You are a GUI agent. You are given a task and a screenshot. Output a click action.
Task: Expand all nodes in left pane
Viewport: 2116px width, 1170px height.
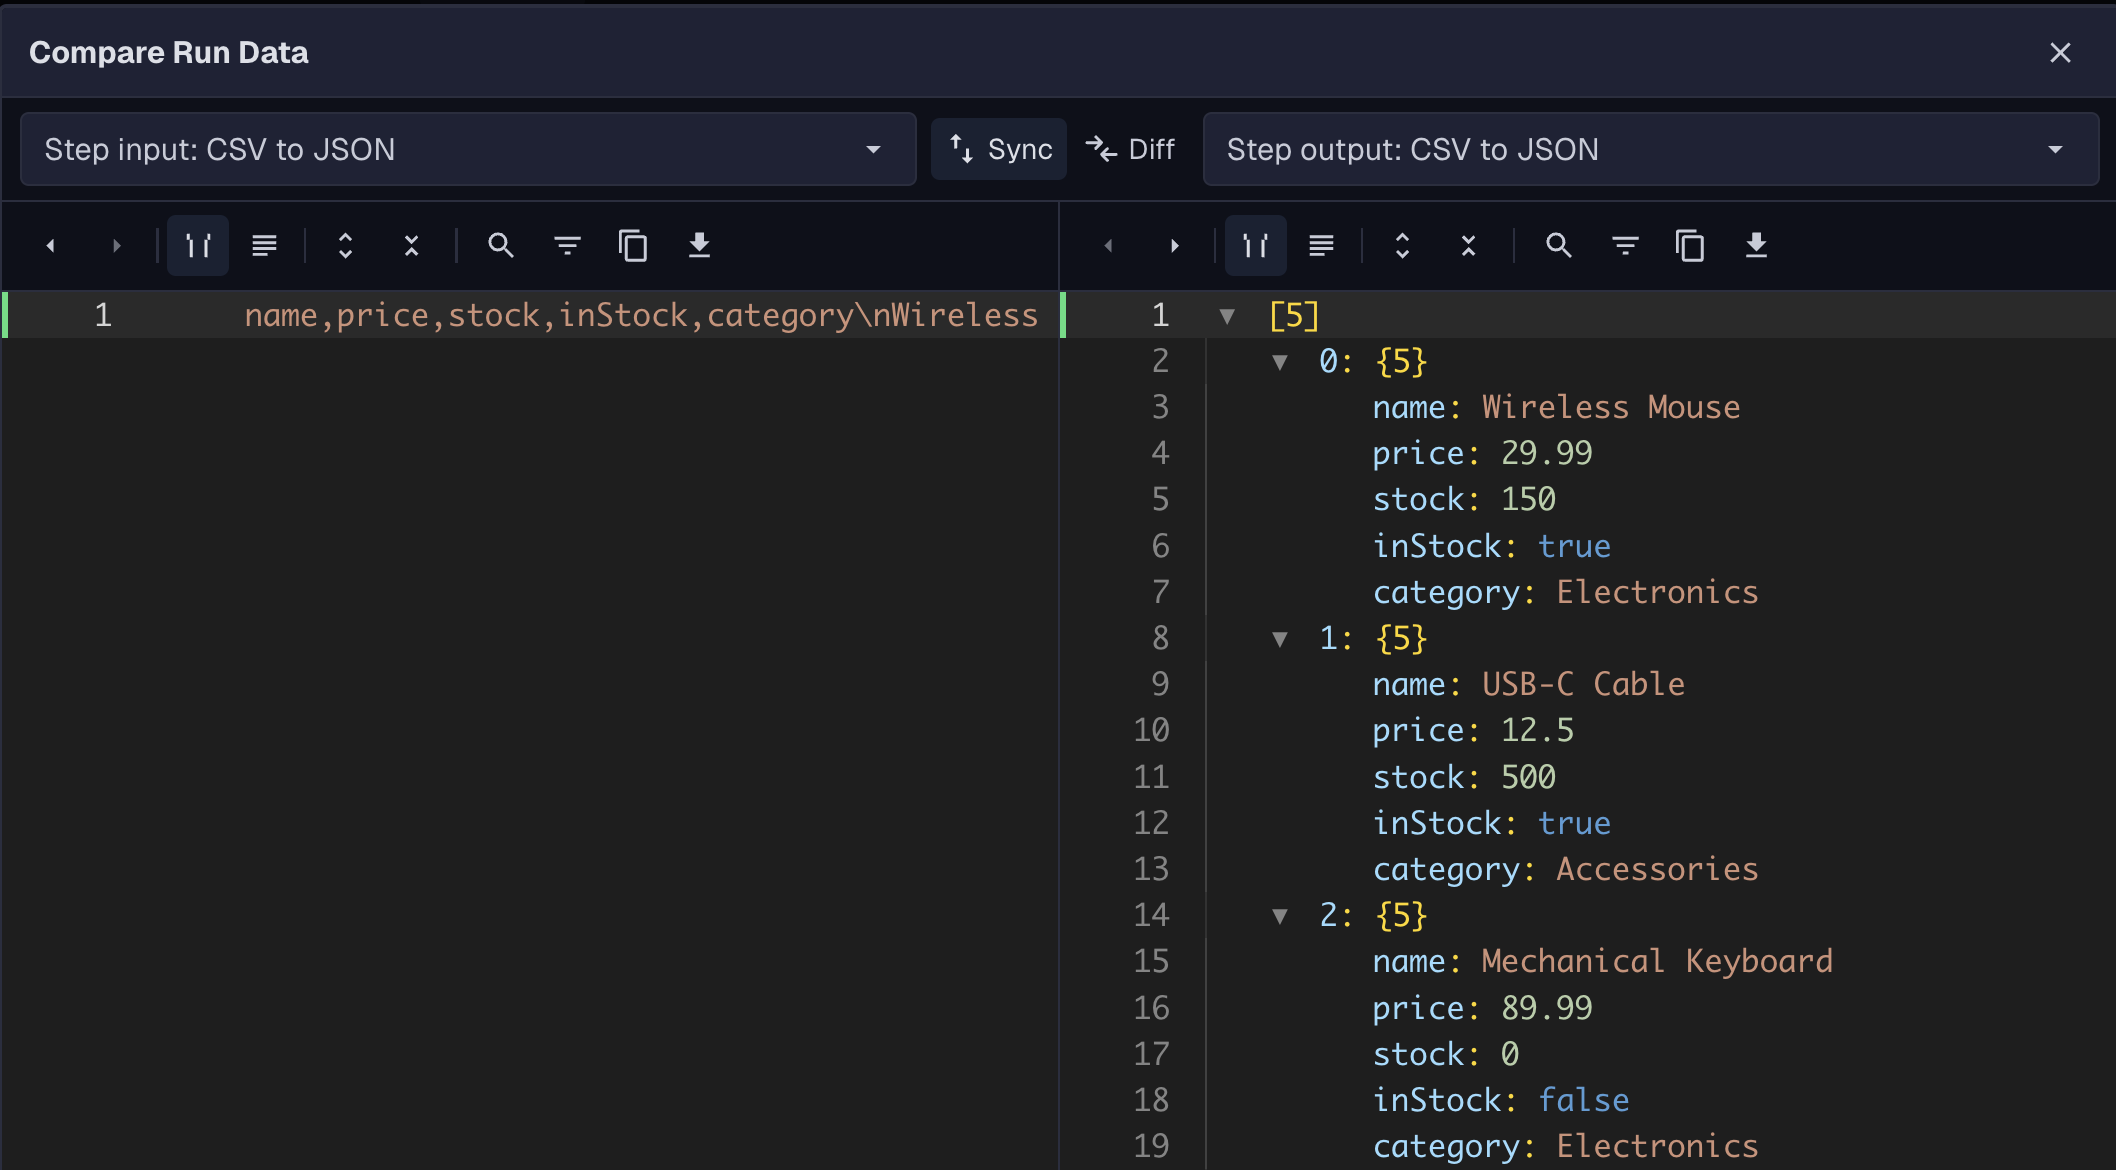coord(345,245)
